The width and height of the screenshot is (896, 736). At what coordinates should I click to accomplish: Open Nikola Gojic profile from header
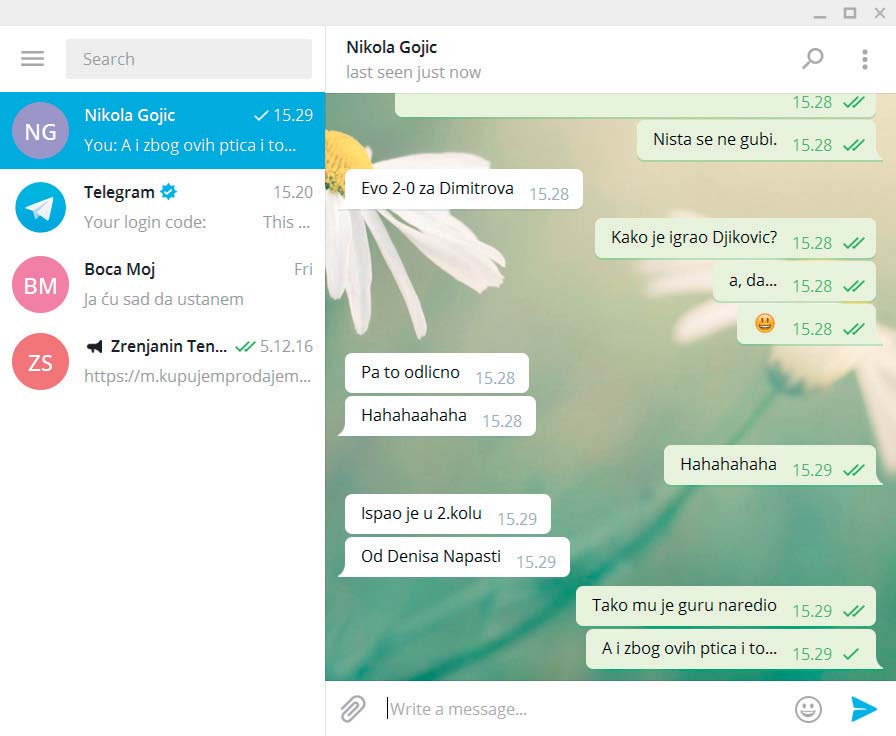pos(391,47)
